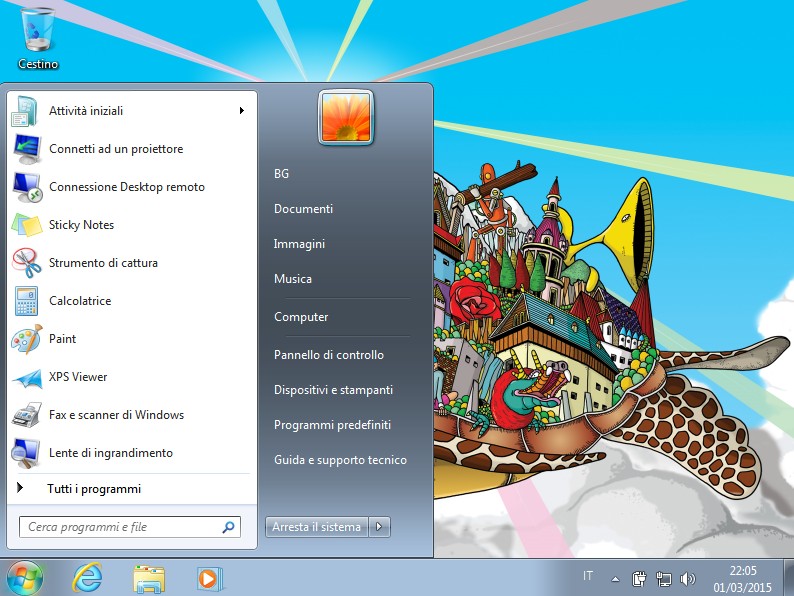Click the search magnifier icon
This screenshot has width=794, height=596.
[228, 527]
